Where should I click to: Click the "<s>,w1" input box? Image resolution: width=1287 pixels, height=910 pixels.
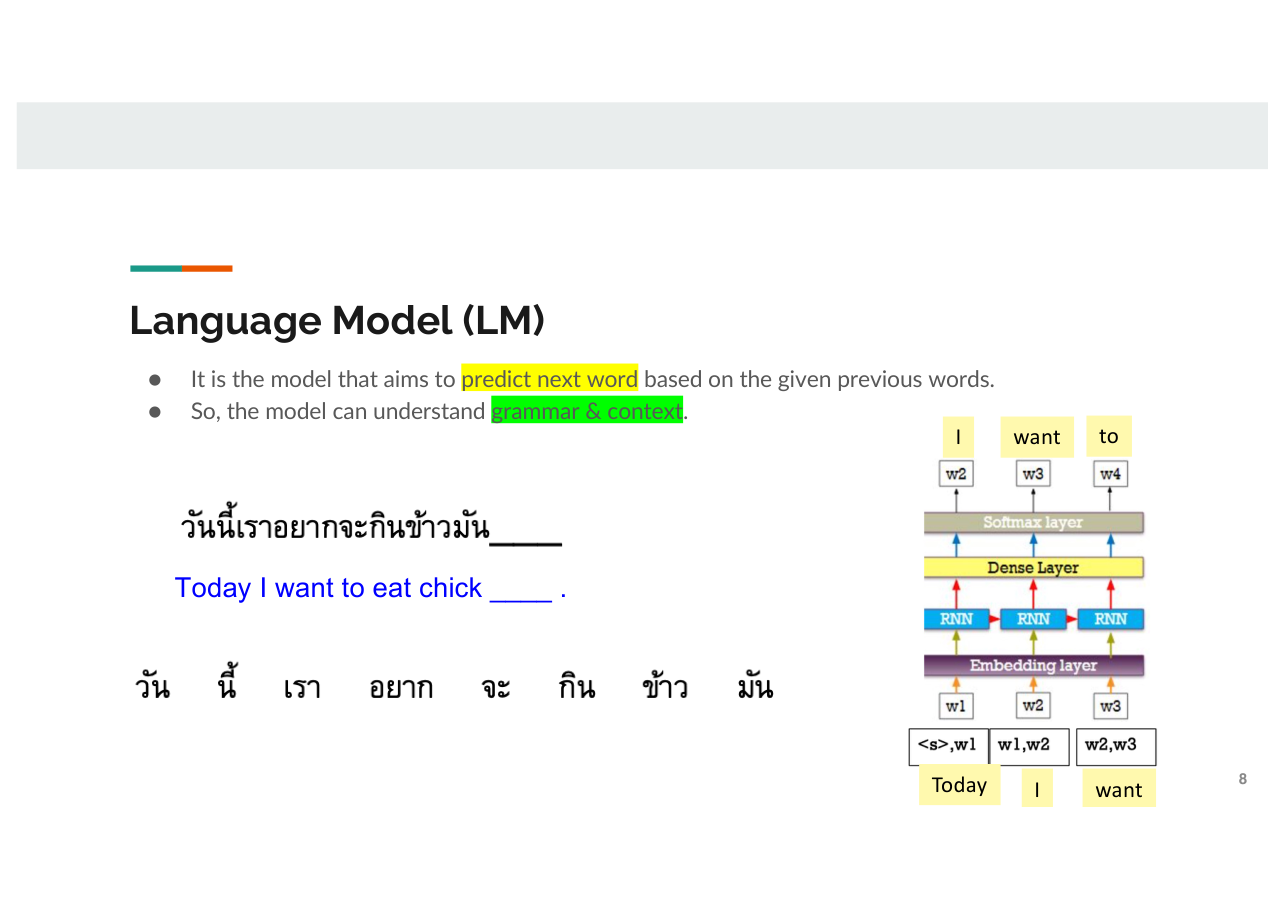(x=948, y=746)
